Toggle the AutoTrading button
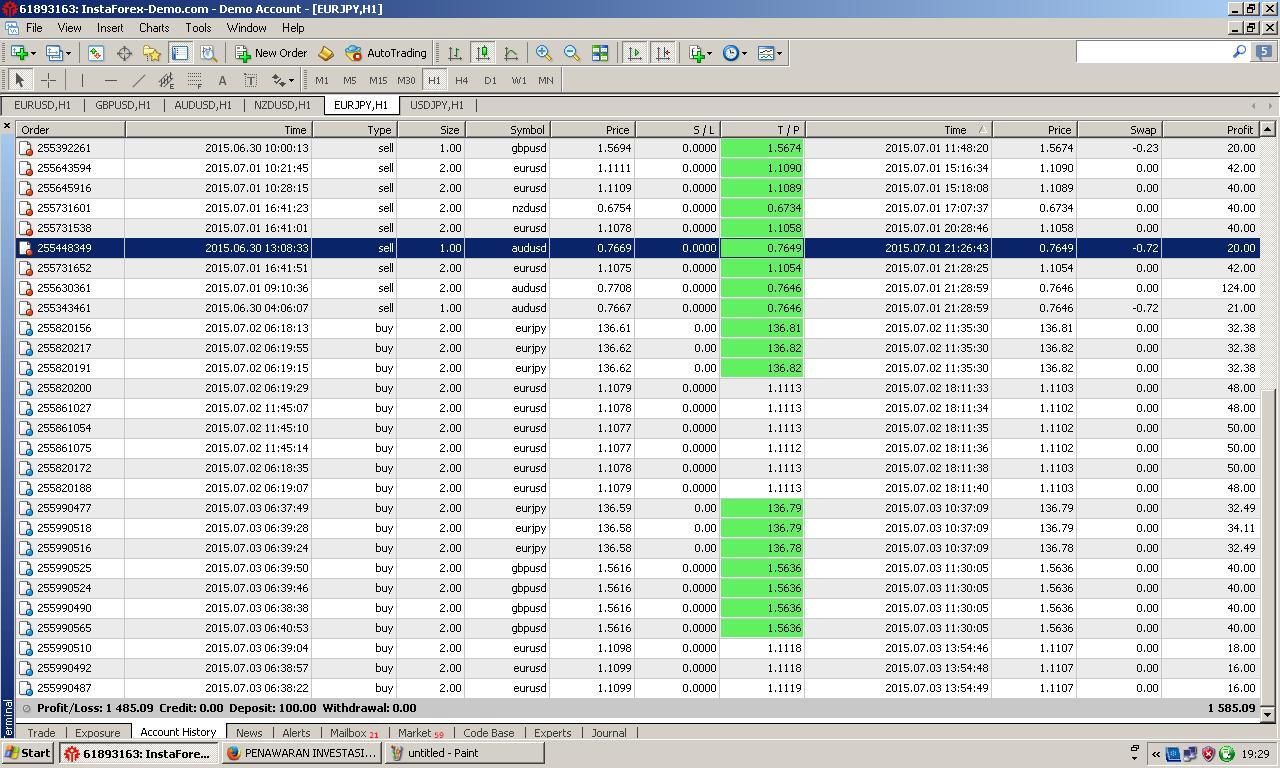The width and height of the screenshot is (1280, 768). click(386, 53)
